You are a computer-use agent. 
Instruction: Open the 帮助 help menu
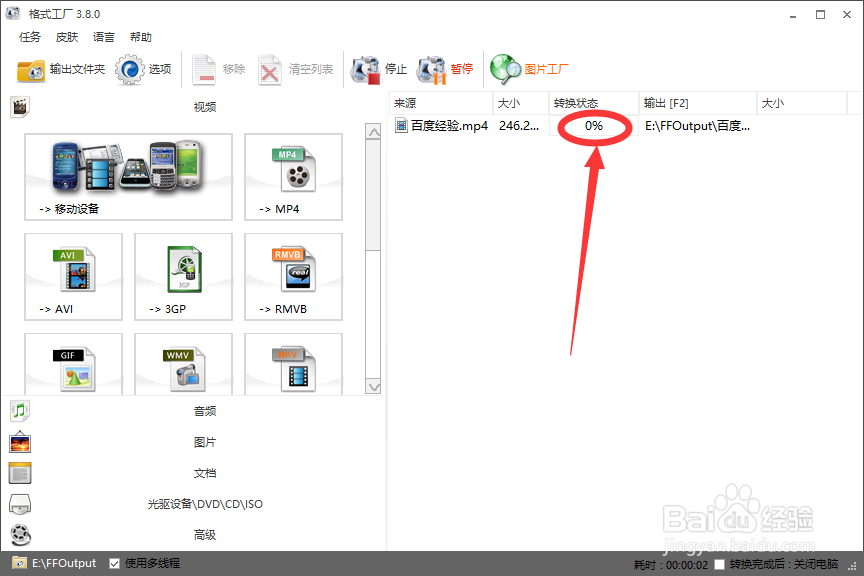coord(141,37)
